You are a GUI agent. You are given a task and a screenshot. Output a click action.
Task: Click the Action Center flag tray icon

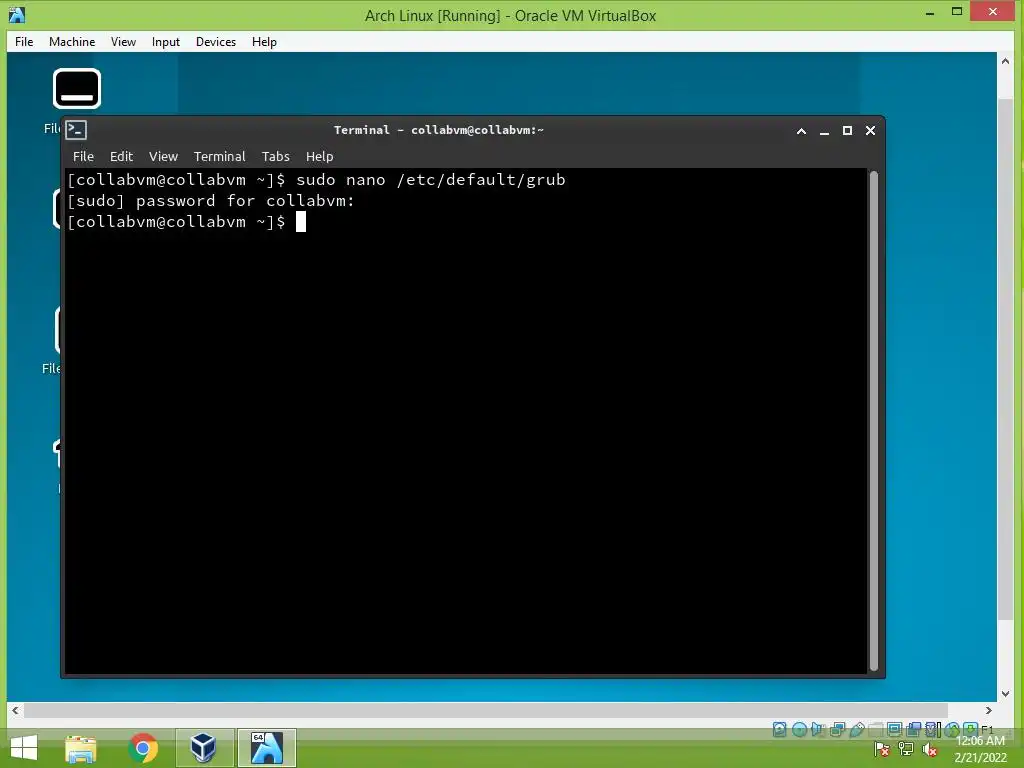pos(882,750)
